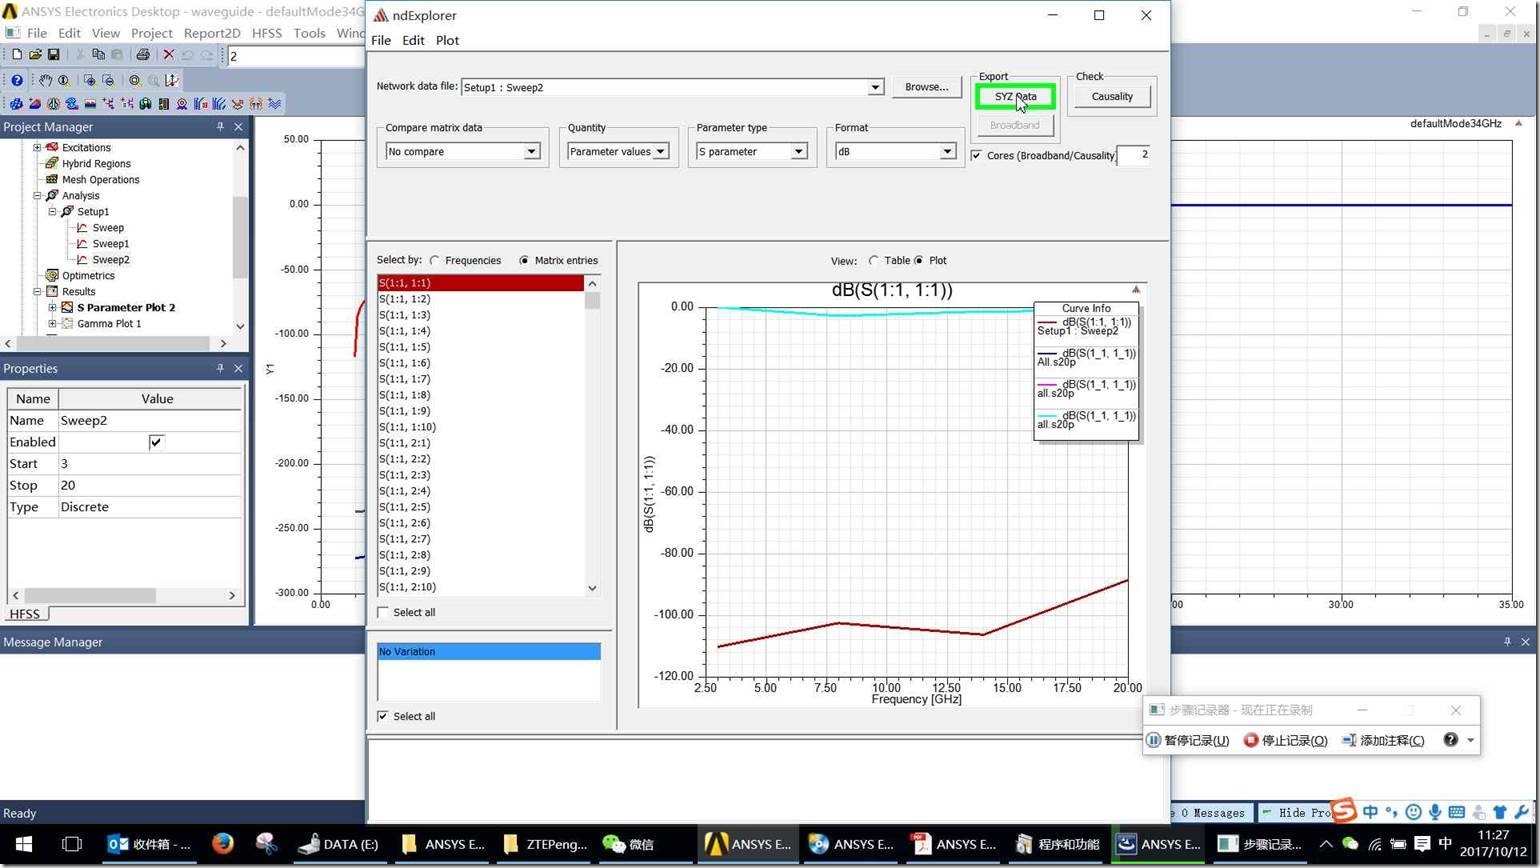Select Sweep2 in the Project Manager tree
The height and width of the screenshot is (868, 1540).
[110, 259]
